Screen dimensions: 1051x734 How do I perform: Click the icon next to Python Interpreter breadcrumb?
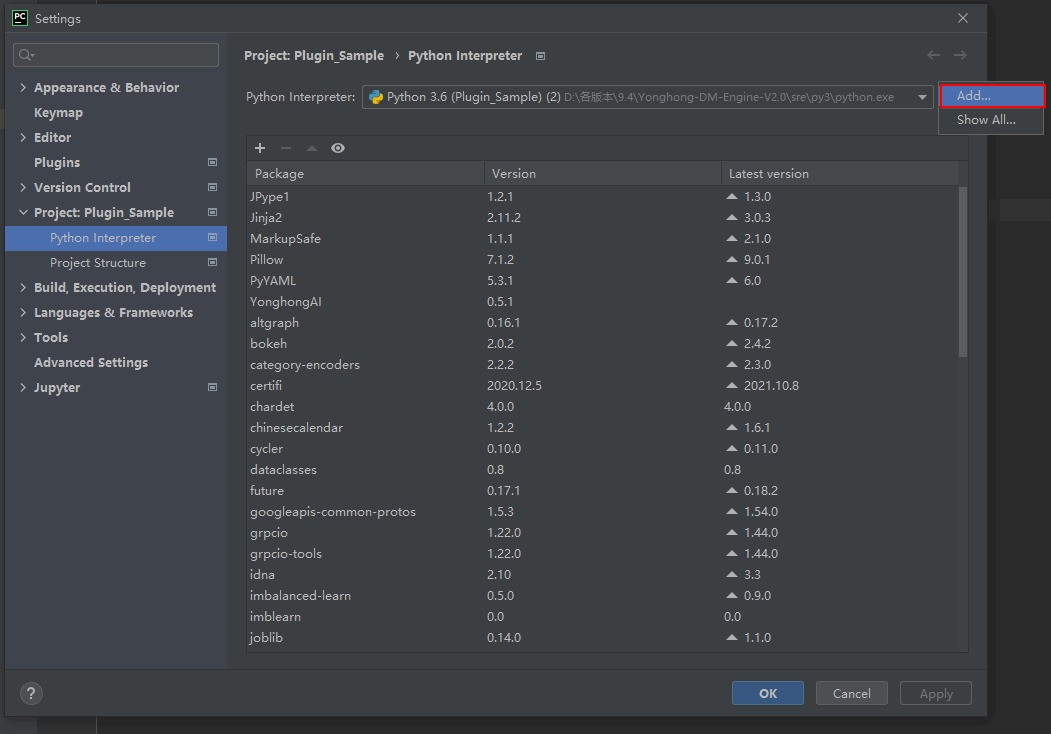pos(541,56)
